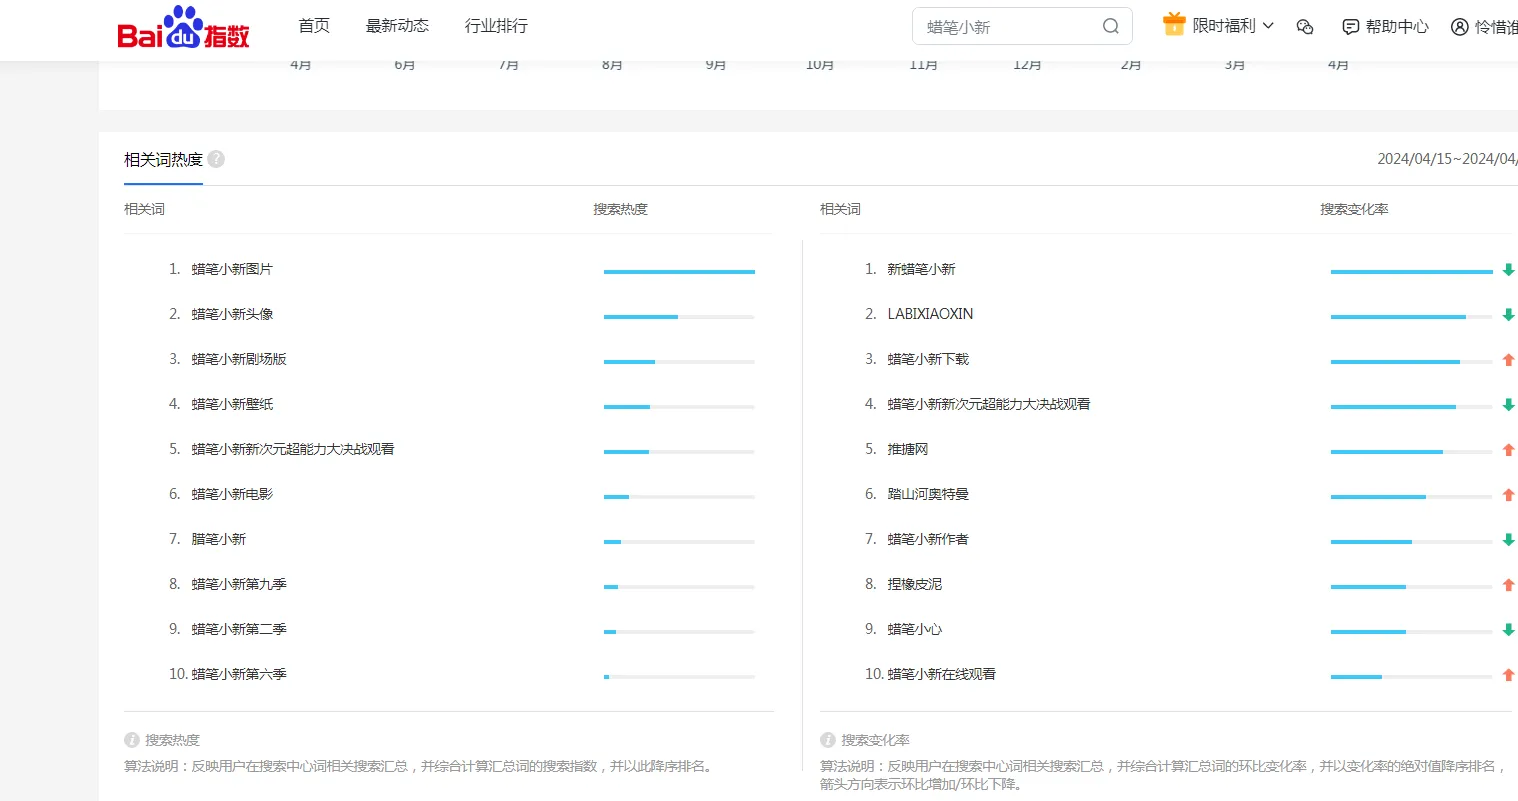Click the up arrow for 蜡笔小新在线观看
The height and width of the screenshot is (801, 1518).
pyautogui.click(x=1509, y=675)
